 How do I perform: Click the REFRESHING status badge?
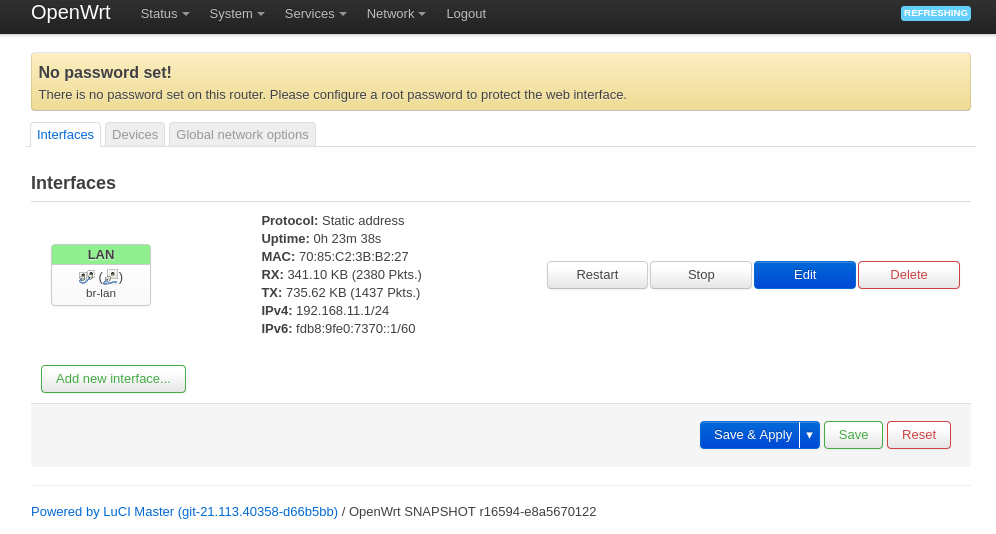click(935, 13)
